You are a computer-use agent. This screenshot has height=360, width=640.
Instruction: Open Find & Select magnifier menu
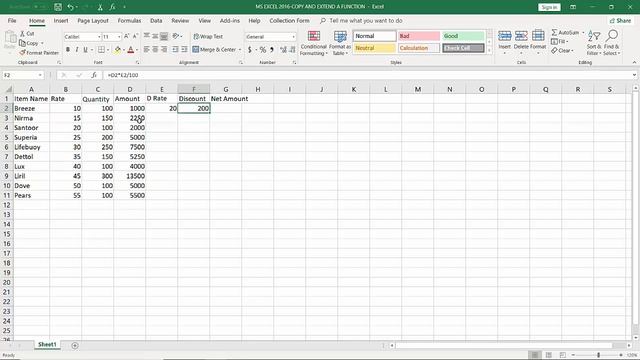[x=611, y=43]
